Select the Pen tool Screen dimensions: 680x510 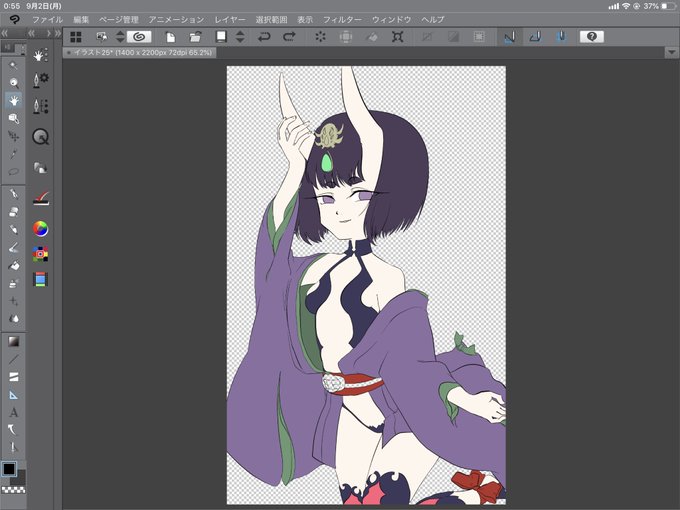coord(13,193)
